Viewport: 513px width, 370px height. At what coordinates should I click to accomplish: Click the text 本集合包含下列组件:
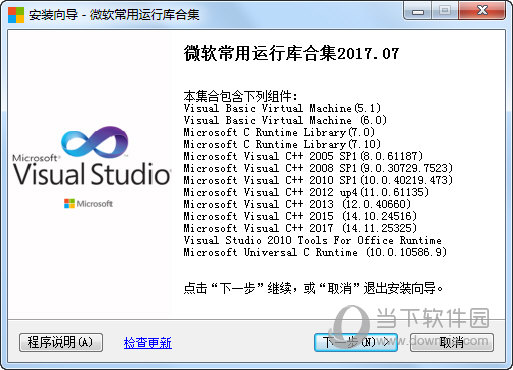pyautogui.click(x=240, y=96)
